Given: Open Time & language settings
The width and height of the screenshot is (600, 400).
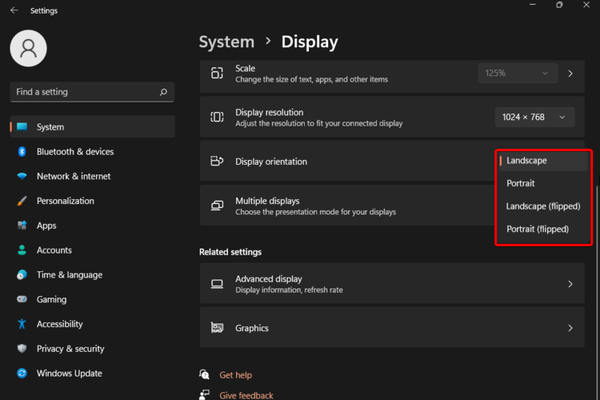Looking at the screenshot, I should coord(92,275).
